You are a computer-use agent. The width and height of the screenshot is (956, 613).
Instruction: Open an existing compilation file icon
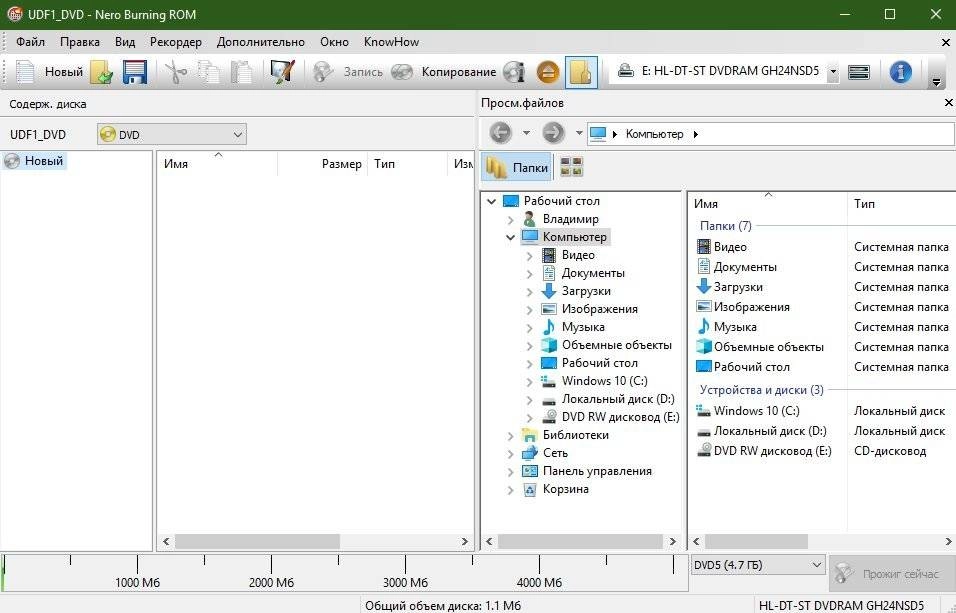click(x=102, y=72)
